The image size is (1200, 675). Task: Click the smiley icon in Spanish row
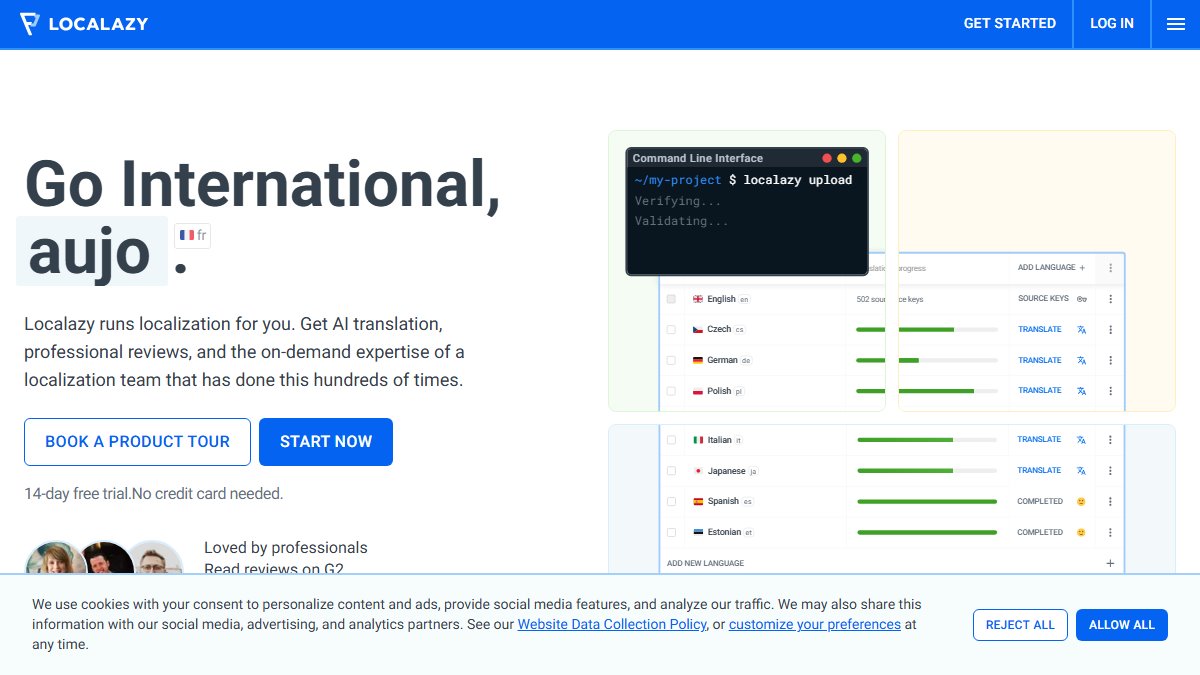click(1081, 502)
